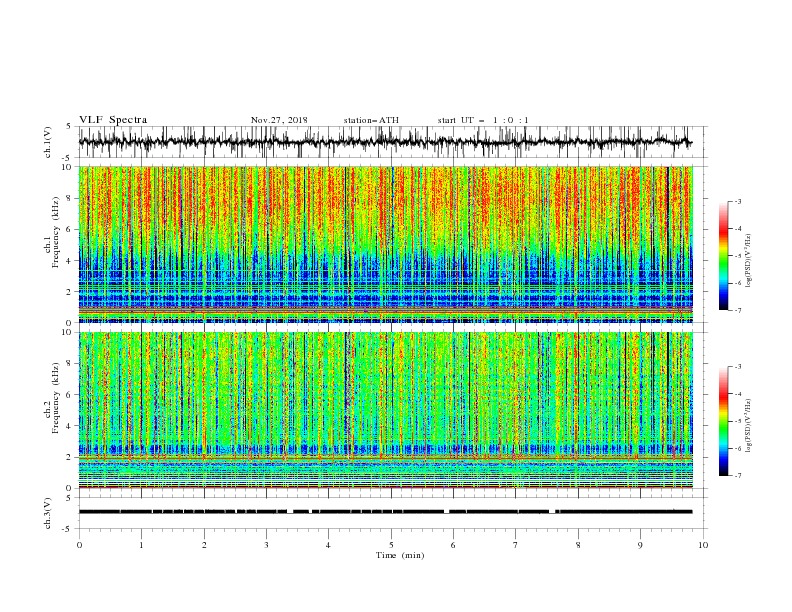792x612 pixels.
Task: Click the '10' tick on the Time axis
Action: point(703,545)
